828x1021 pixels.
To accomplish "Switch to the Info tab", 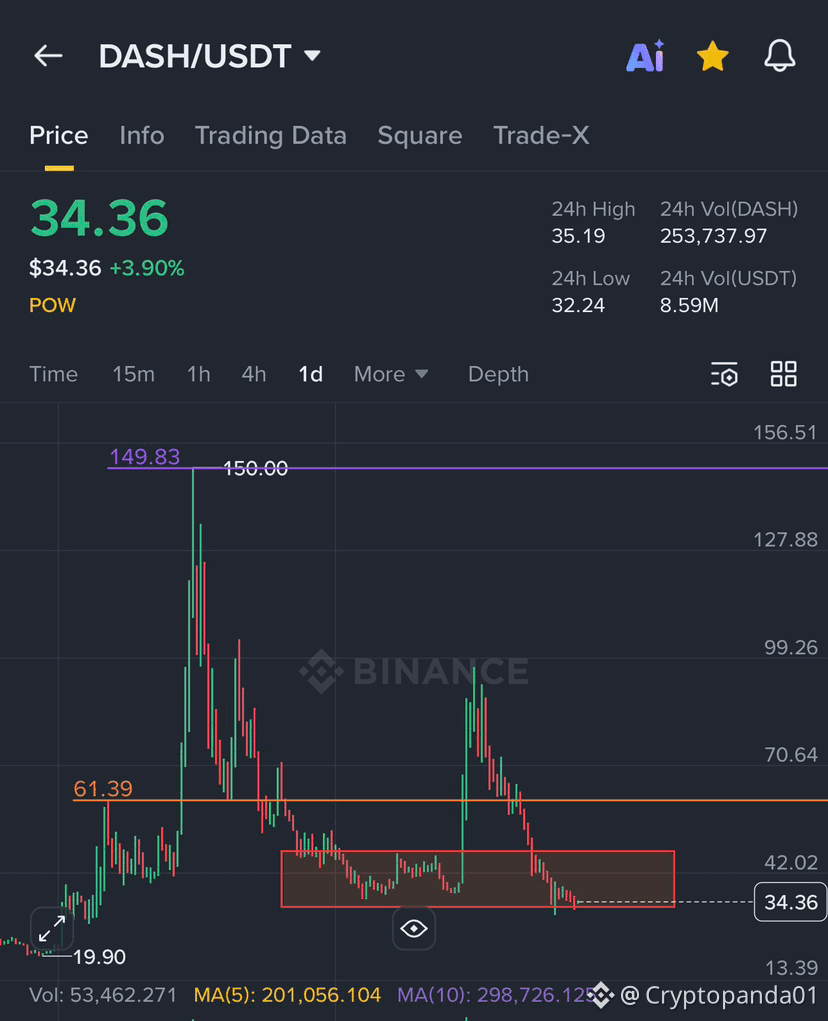I will (x=142, y=135).
